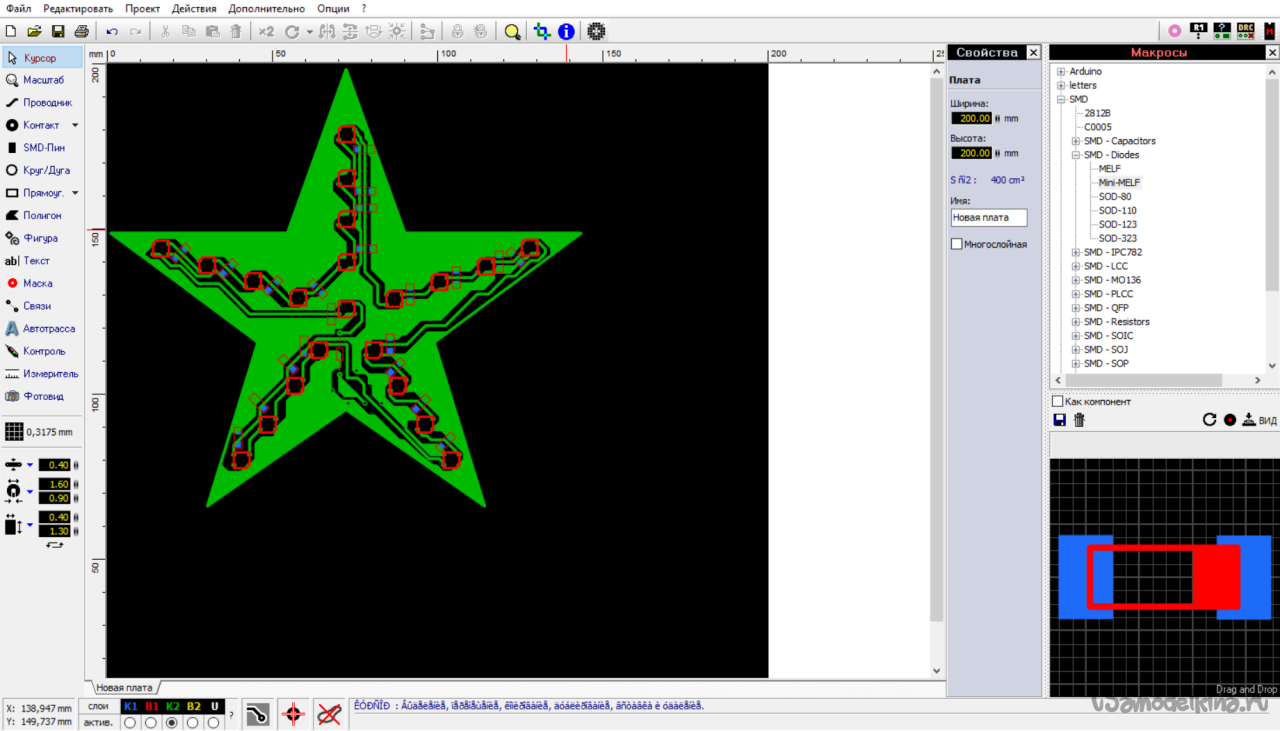Click the Новая плата board tab
This screenshot has height=731, width=1280.
[124, 688]
